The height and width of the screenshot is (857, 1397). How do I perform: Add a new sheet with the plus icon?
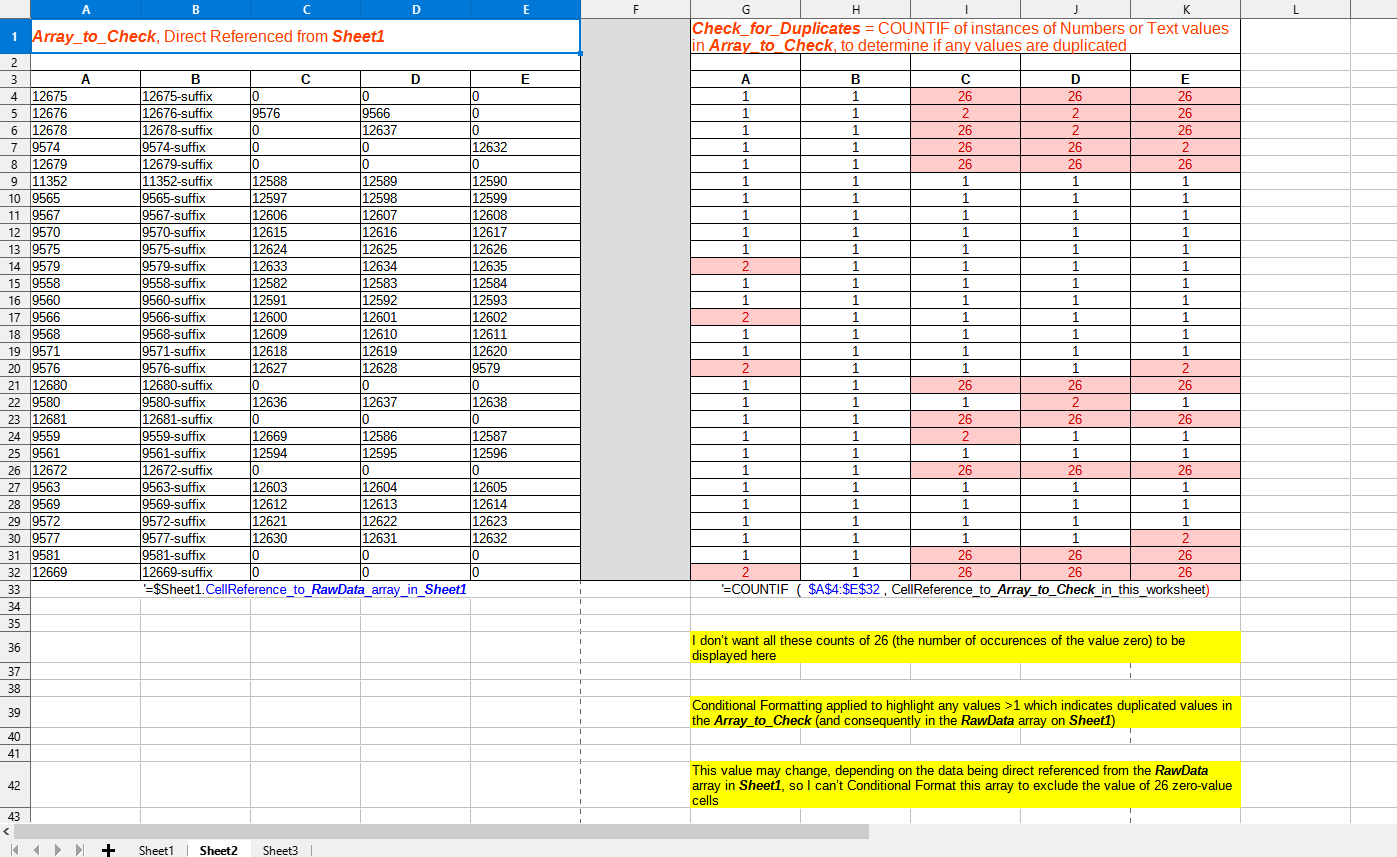108,851
